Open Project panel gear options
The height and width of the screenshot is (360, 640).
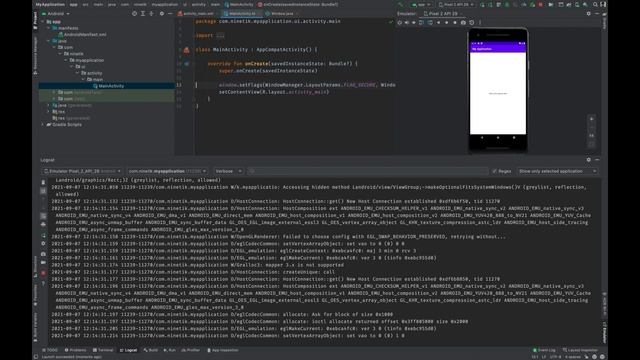coord(162,14)
